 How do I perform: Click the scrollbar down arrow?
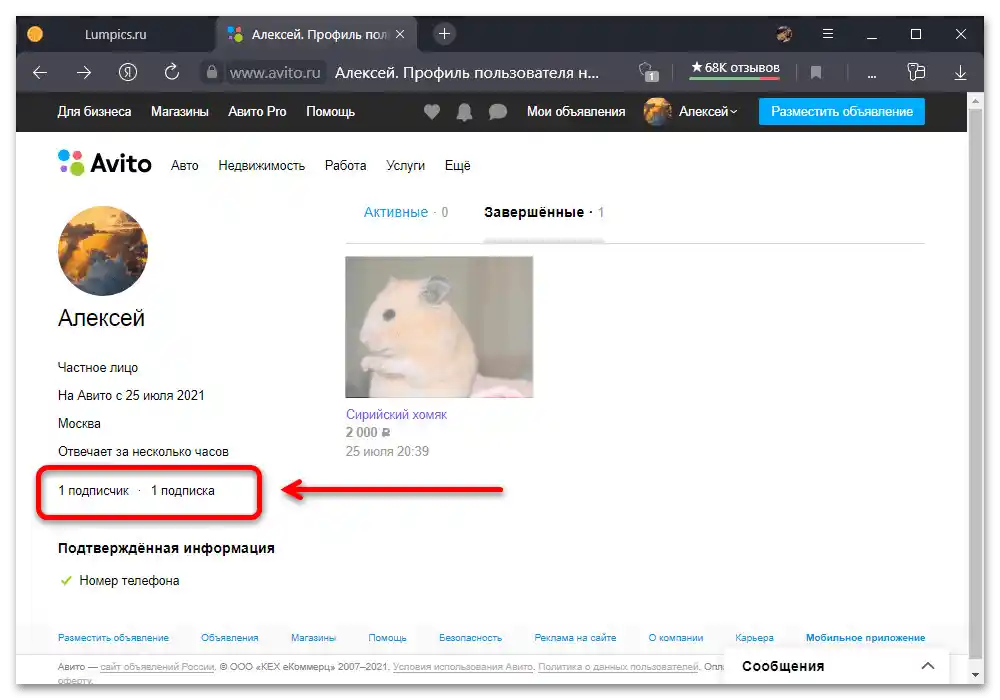(x=975, y=674)
